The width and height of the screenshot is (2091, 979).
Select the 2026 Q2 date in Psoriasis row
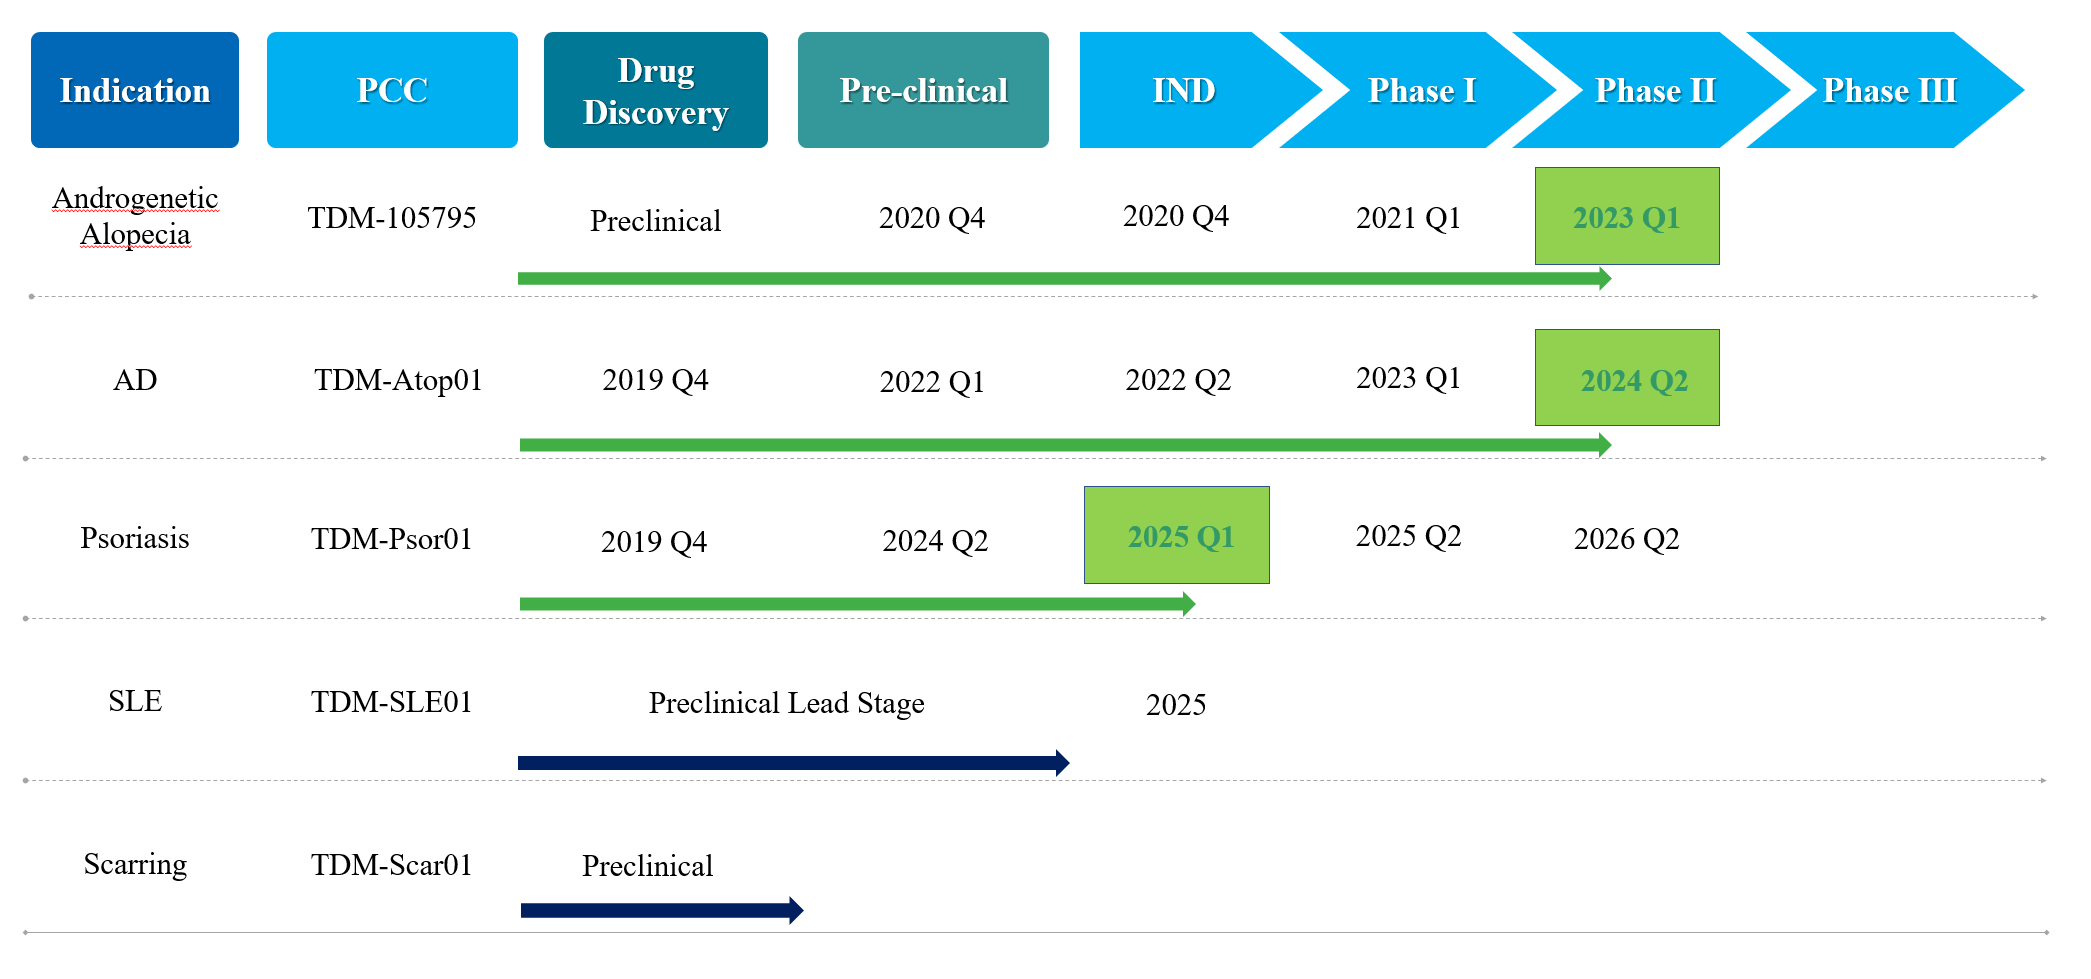[x=1626, y=539]
